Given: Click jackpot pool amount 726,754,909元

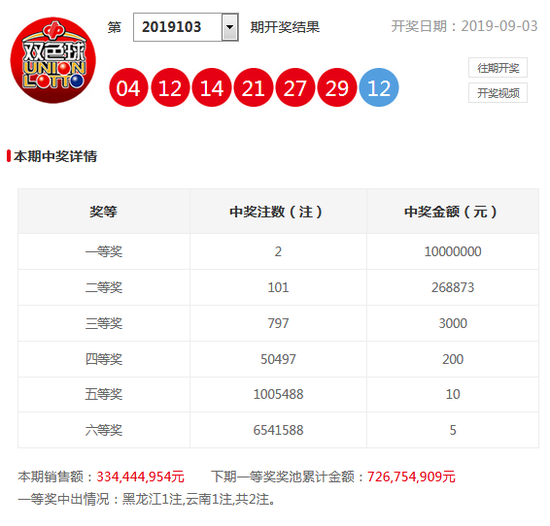Looking at the screenshot, I should click(x=411, y=477).
